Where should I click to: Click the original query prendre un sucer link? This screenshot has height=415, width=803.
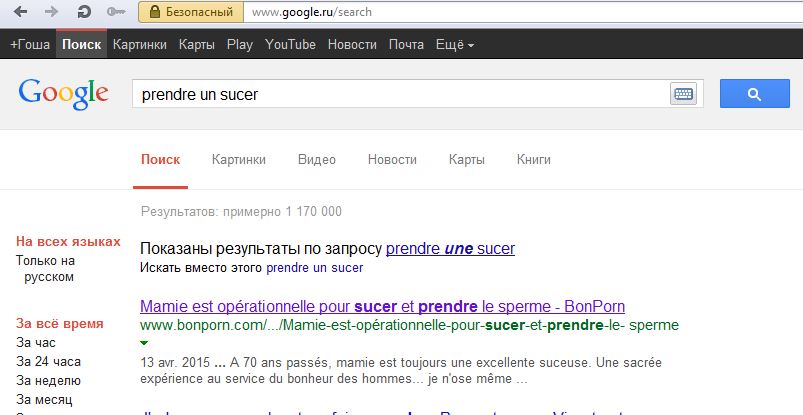click(314, 267)
